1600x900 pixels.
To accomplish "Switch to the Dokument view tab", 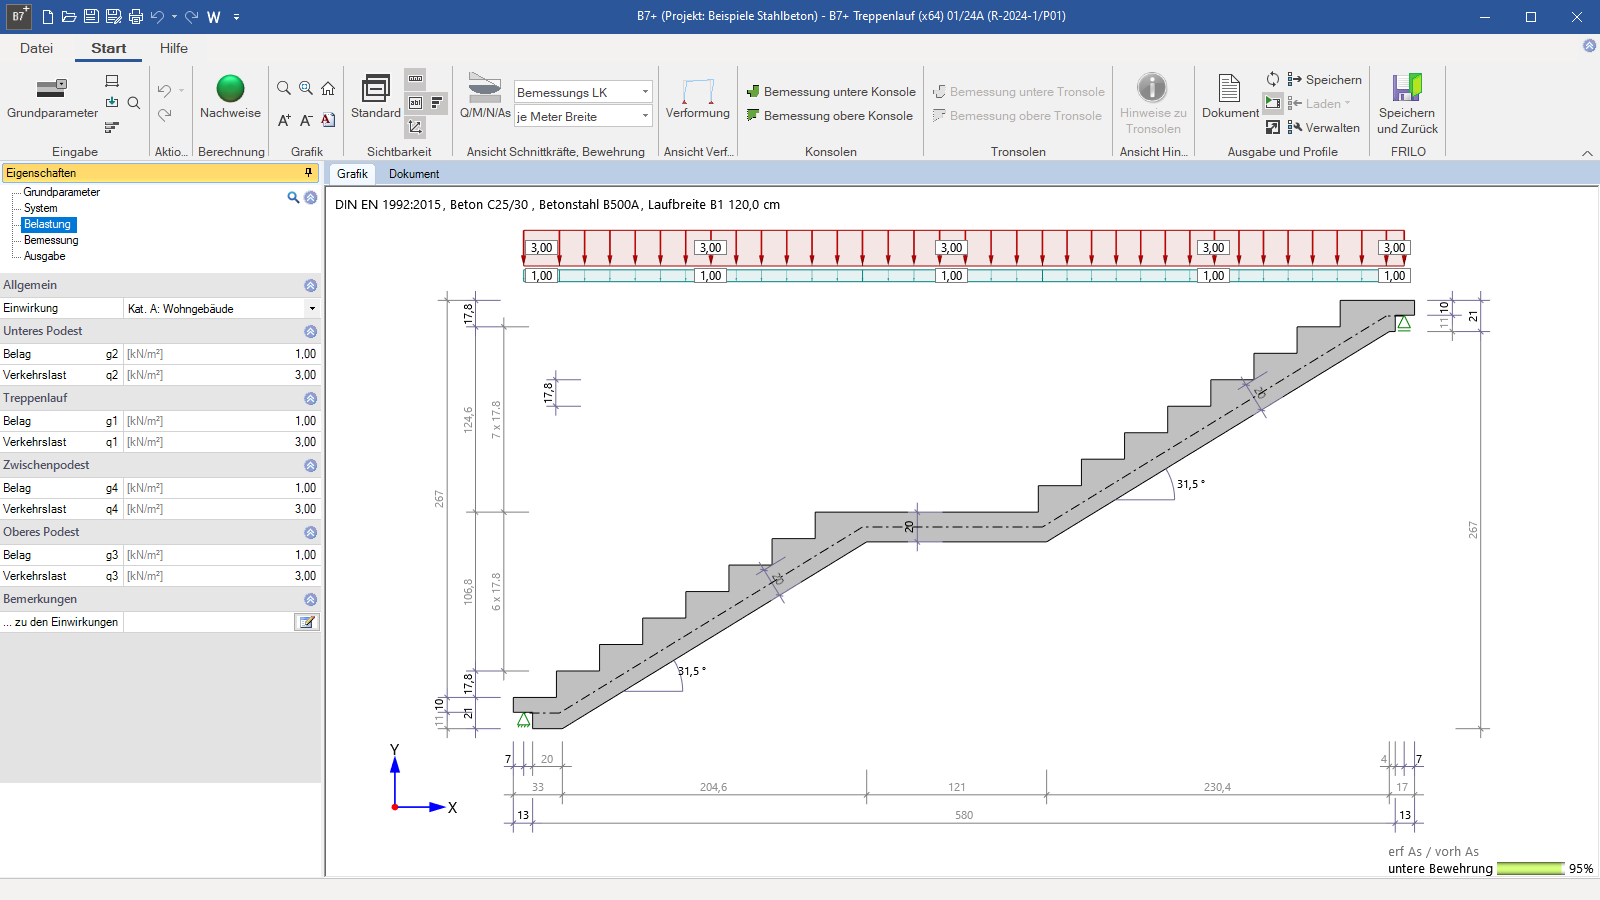I will 414,174.
